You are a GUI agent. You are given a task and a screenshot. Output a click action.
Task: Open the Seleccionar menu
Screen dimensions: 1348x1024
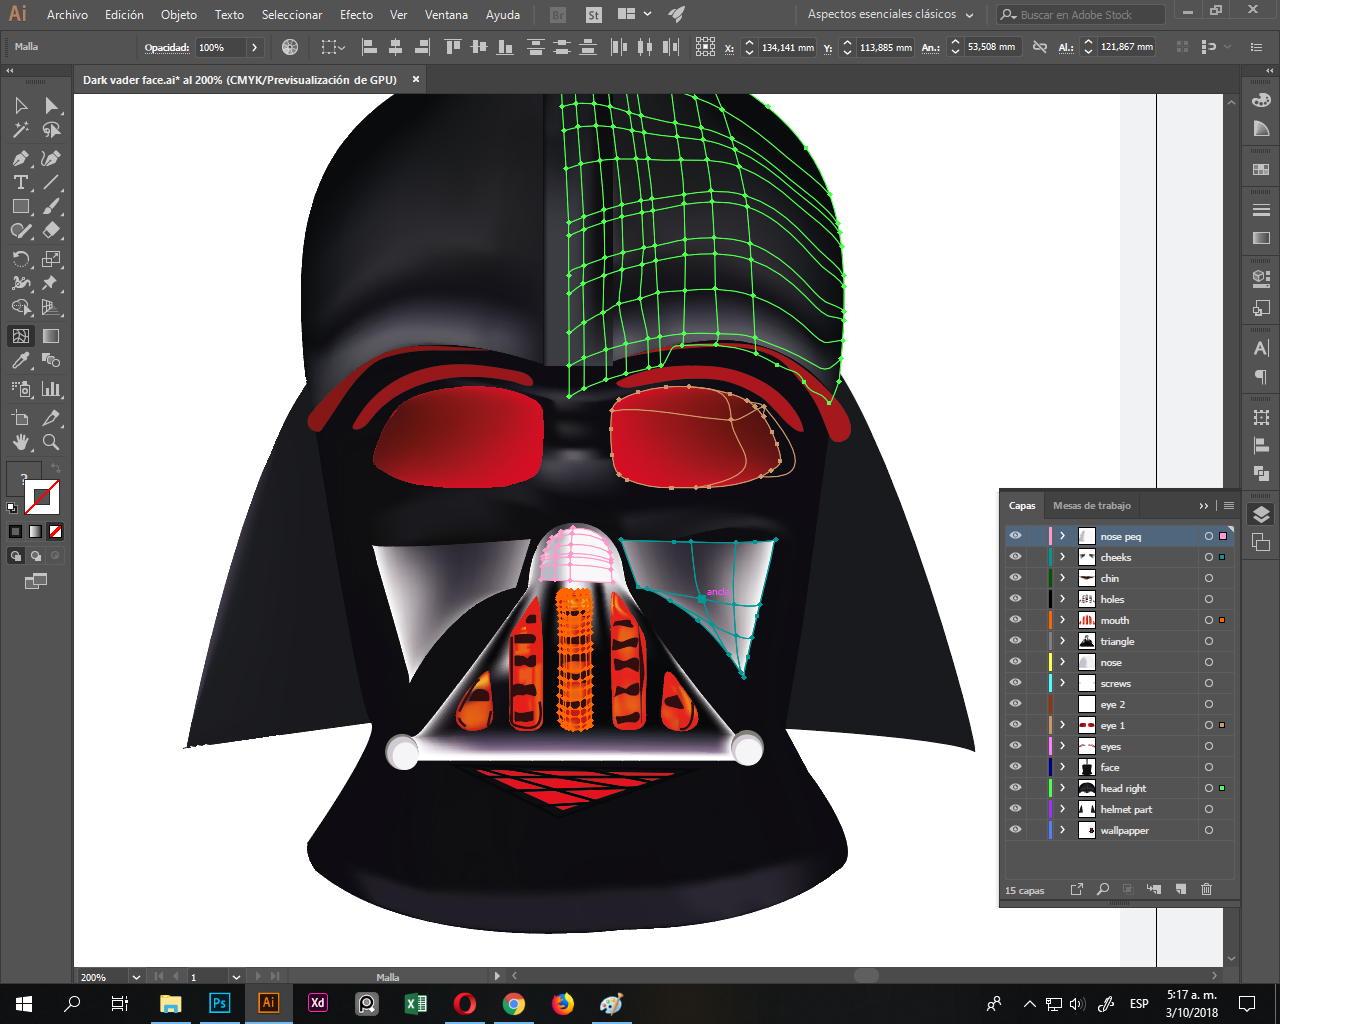click(292, 15)
